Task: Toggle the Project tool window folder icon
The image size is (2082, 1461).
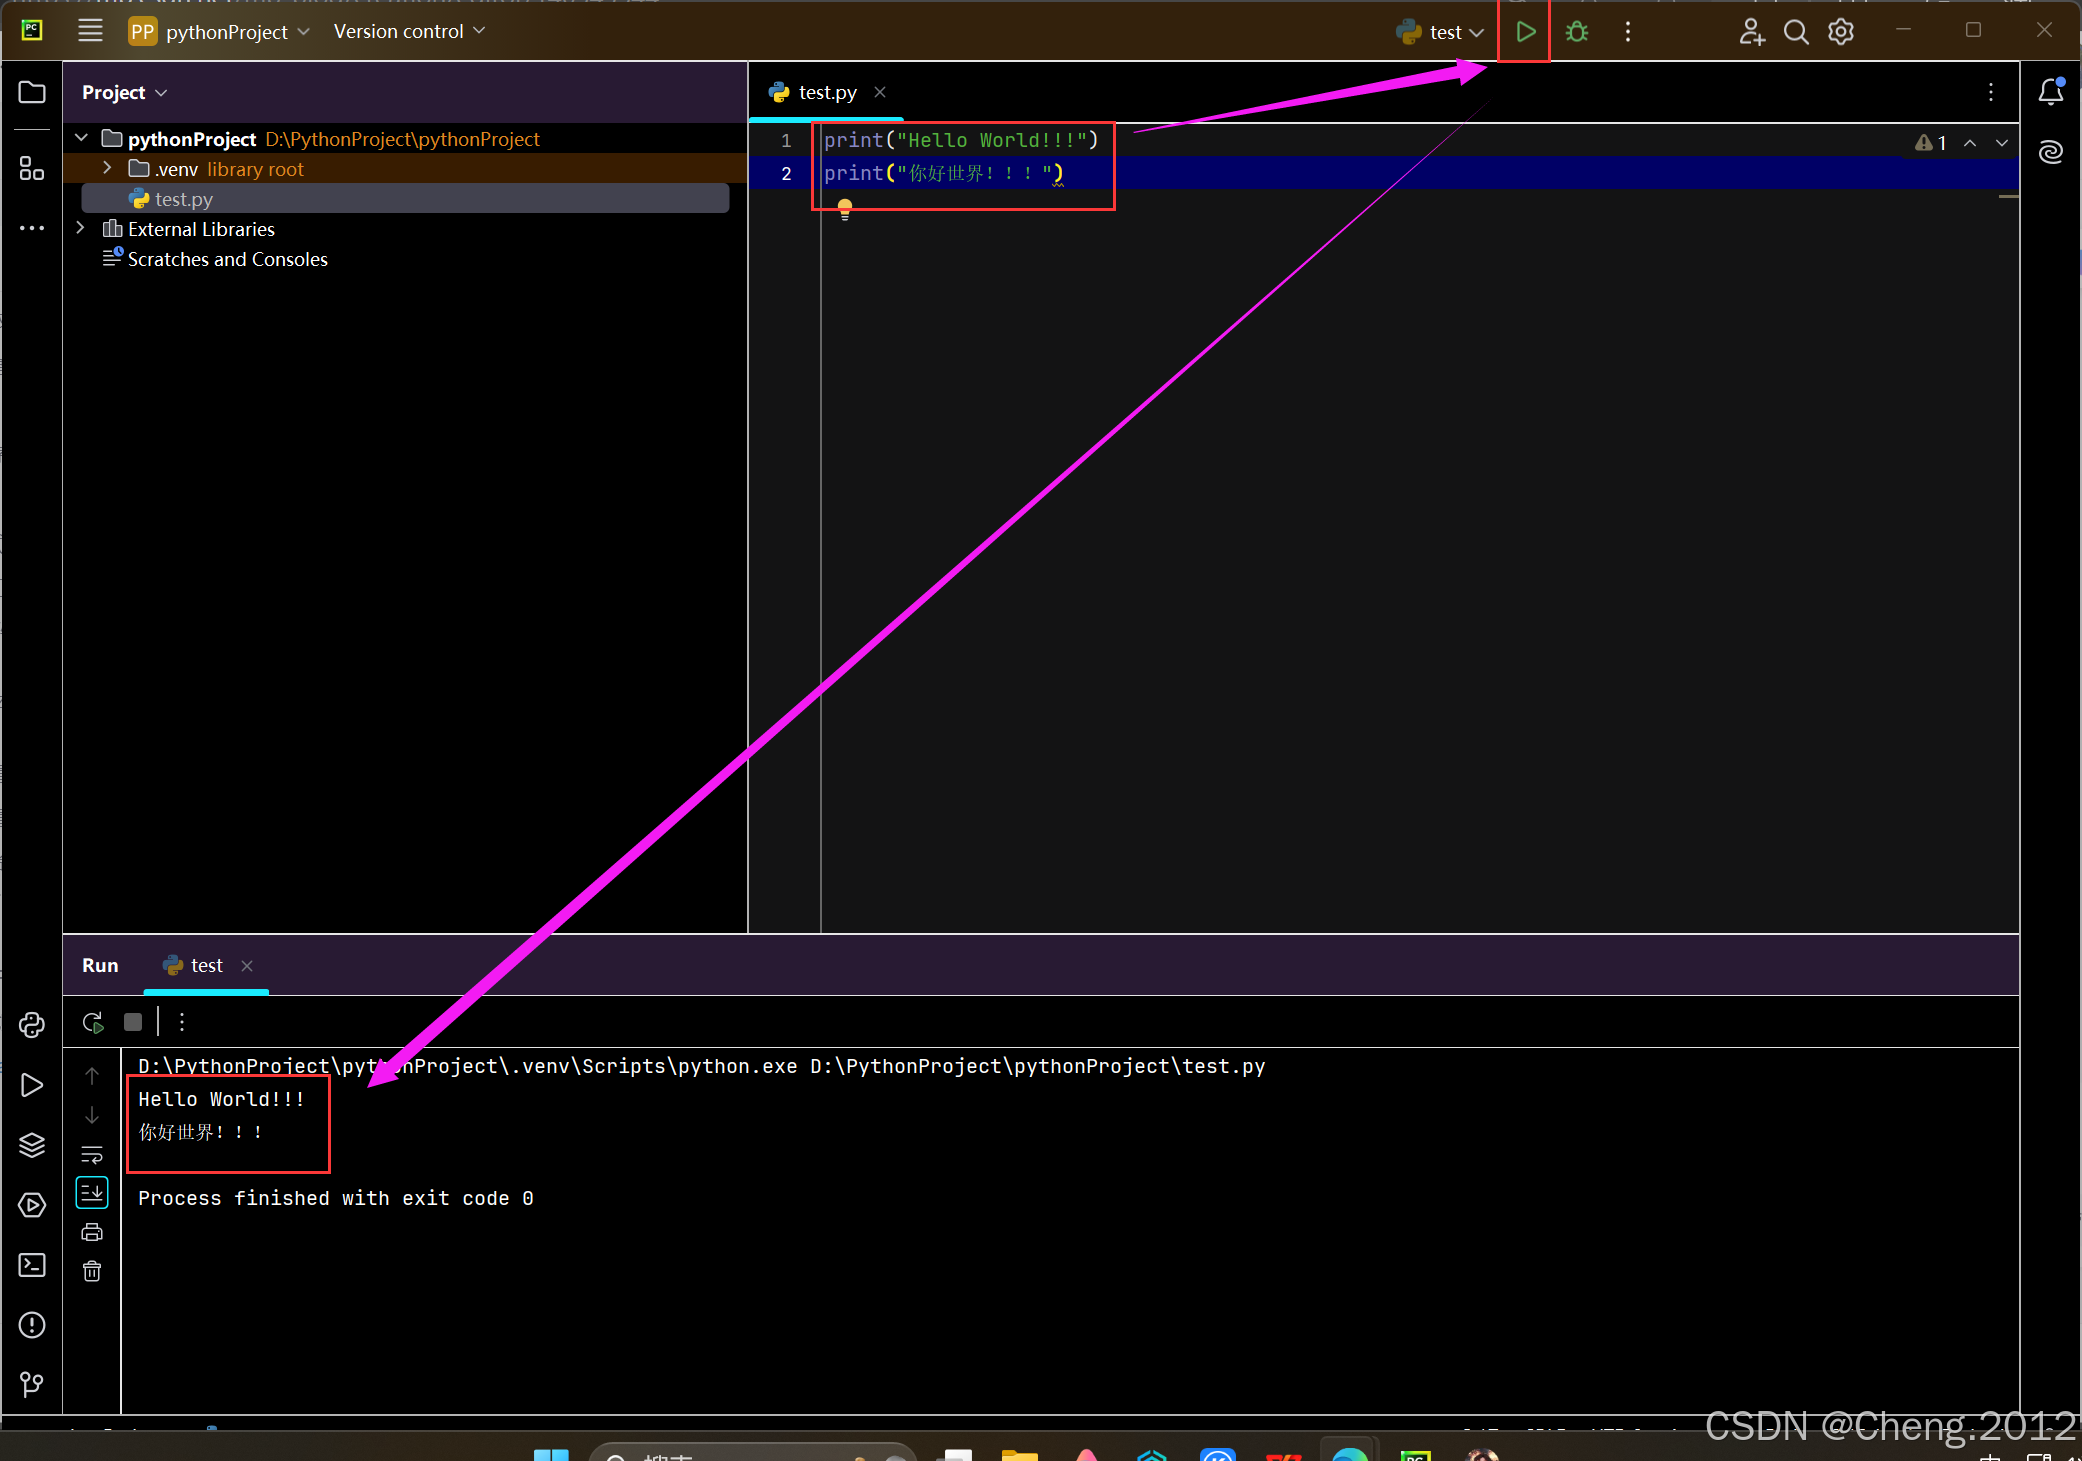Action: pyautogui.click(x=32, y=92)
